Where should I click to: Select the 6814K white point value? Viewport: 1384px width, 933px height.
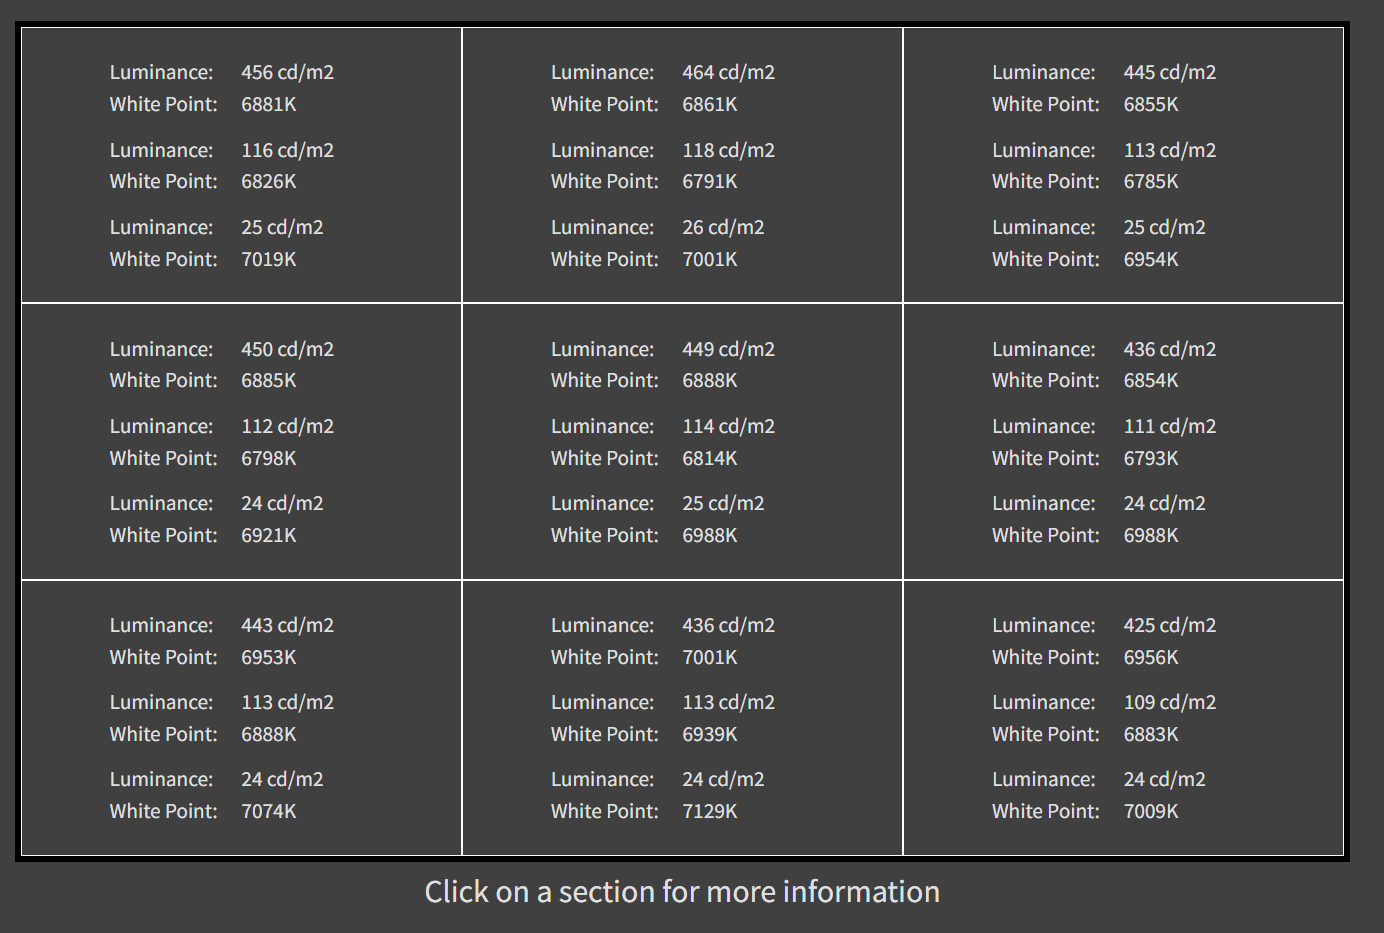pos(710,458)
